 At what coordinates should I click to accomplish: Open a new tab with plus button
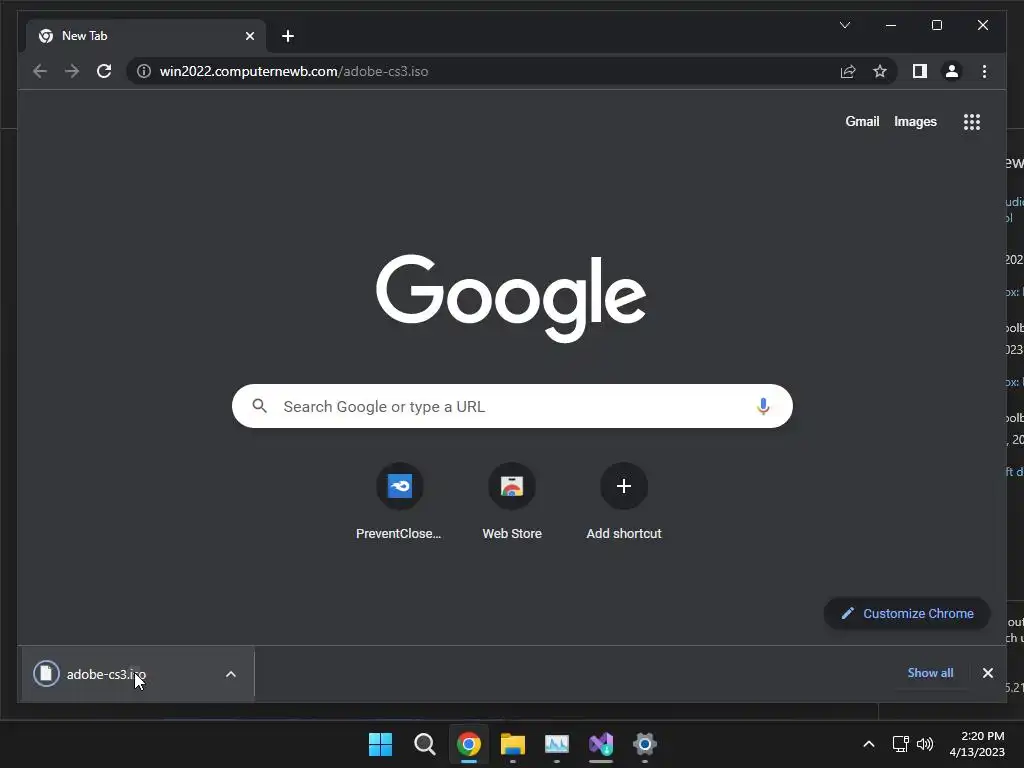(288, 36)
